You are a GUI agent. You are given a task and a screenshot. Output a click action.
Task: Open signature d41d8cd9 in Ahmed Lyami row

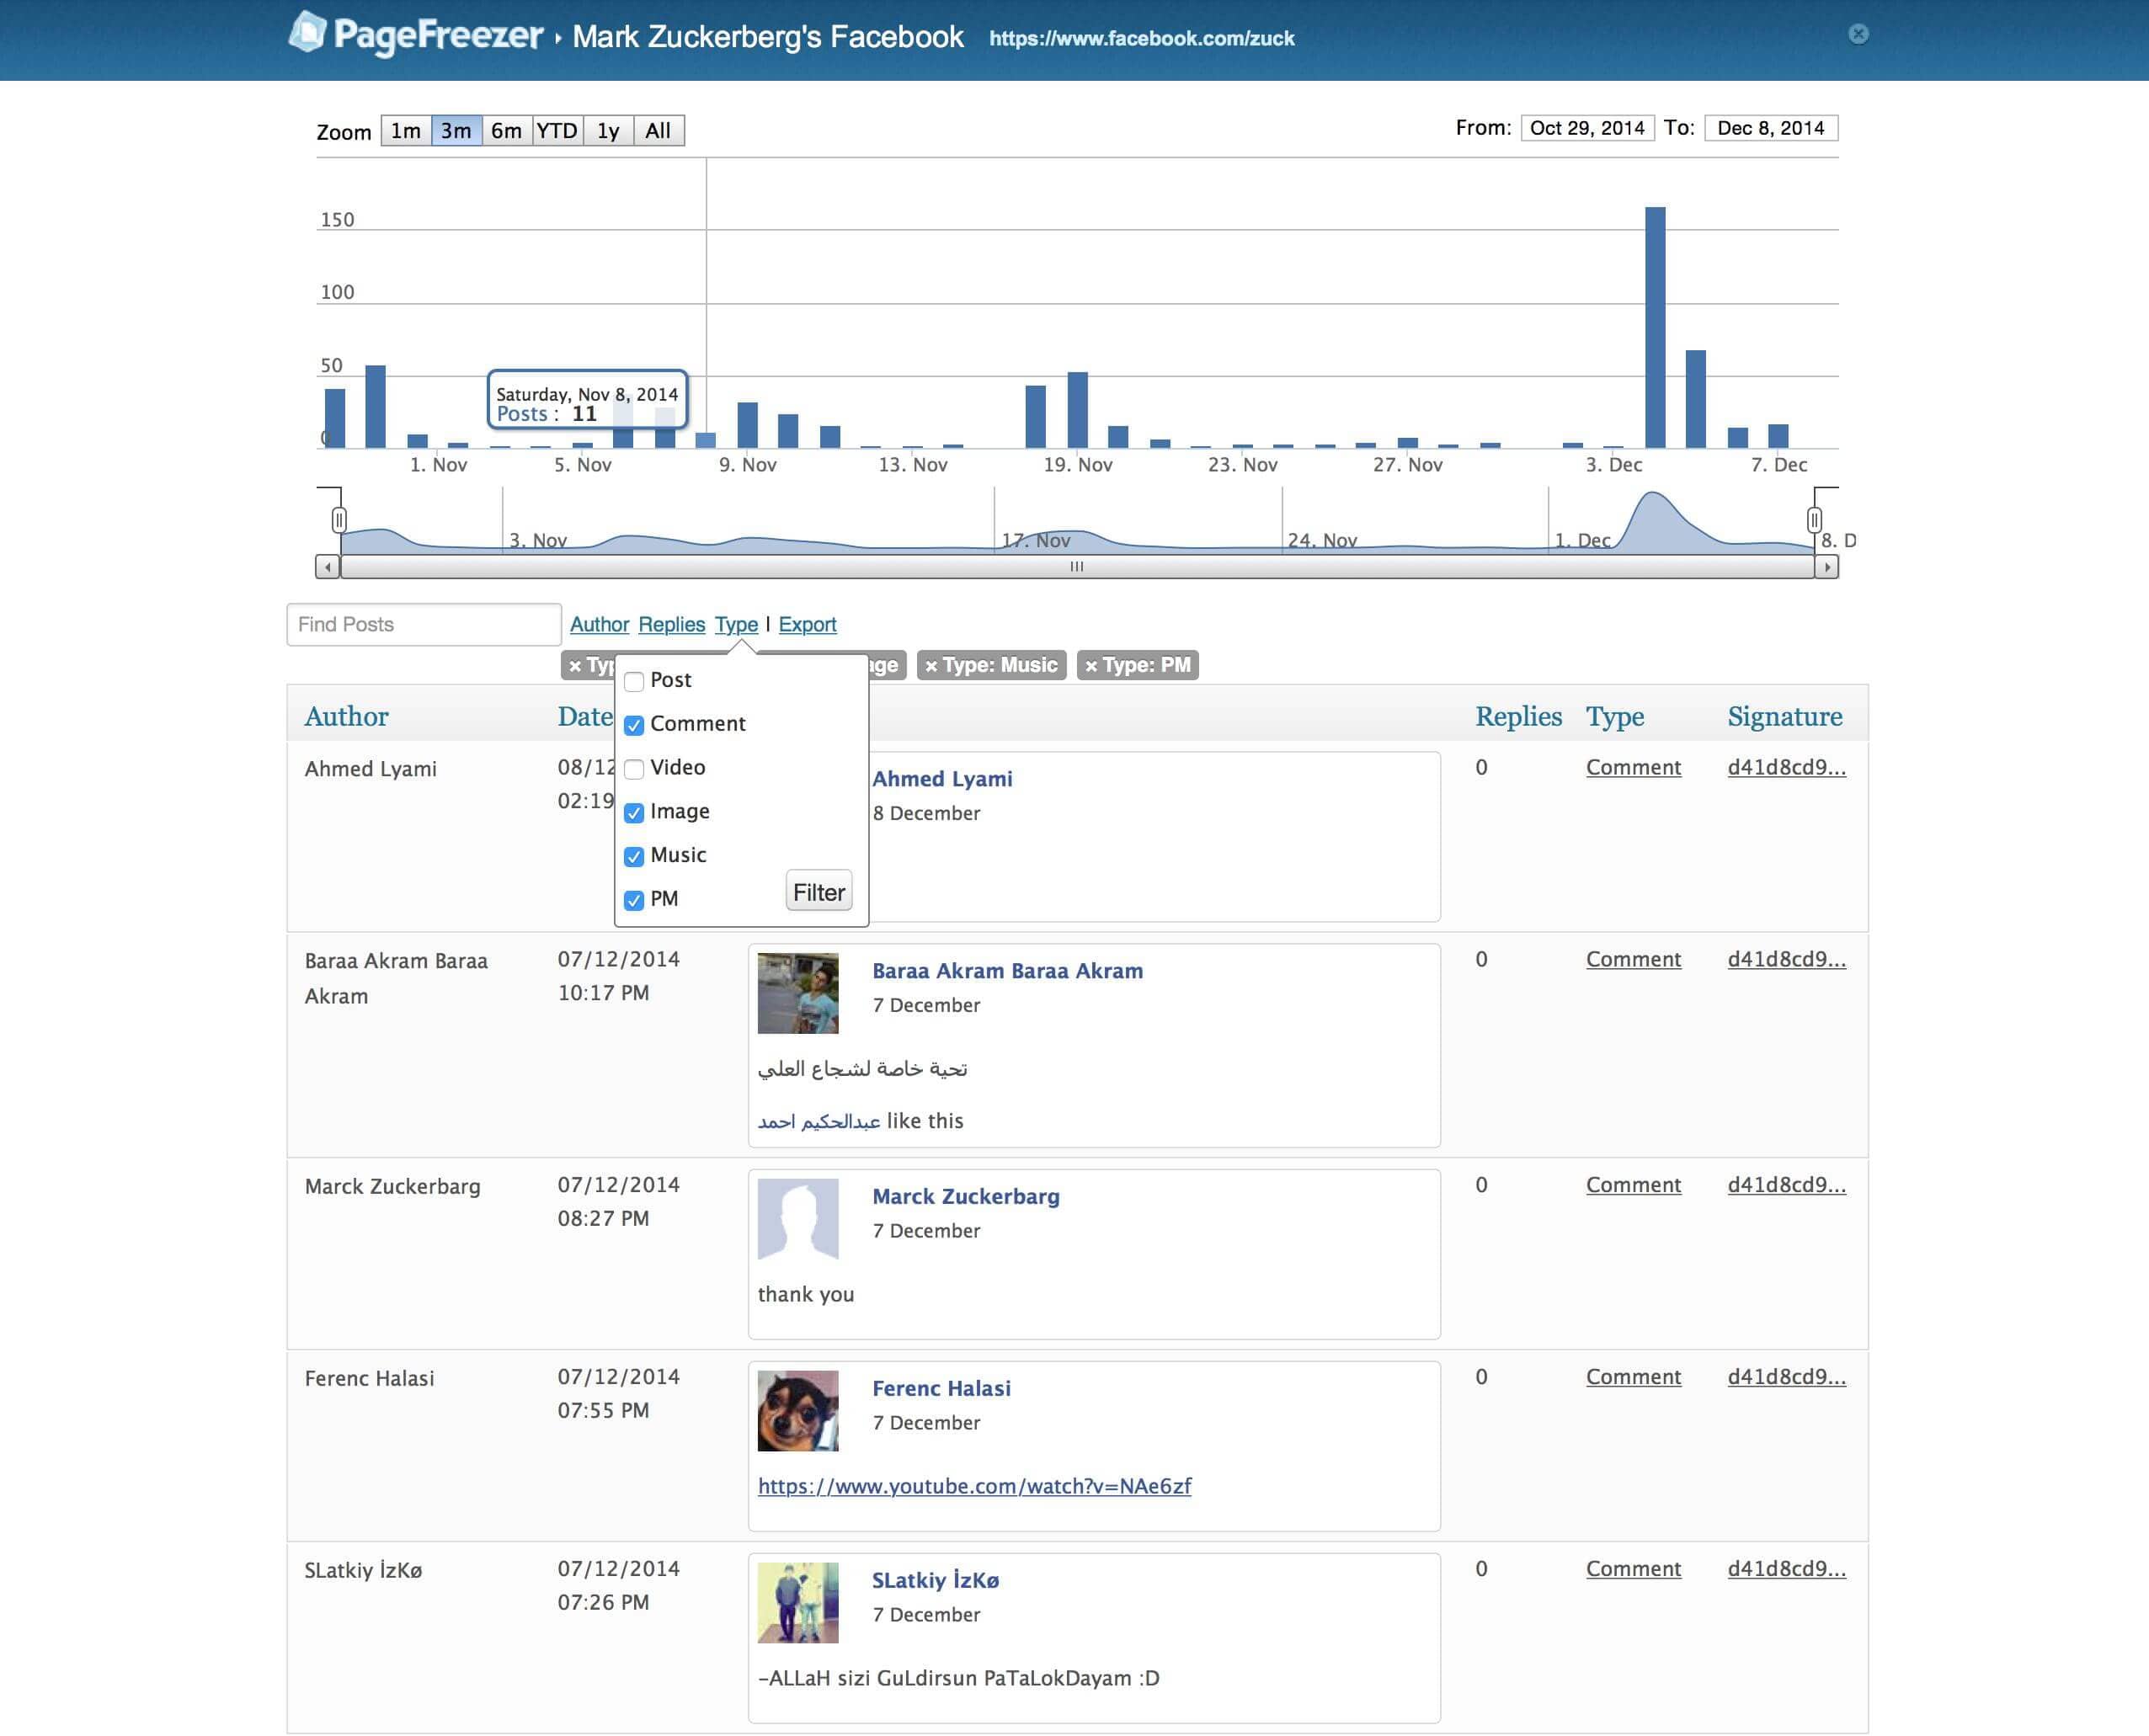coord(1786,768)
